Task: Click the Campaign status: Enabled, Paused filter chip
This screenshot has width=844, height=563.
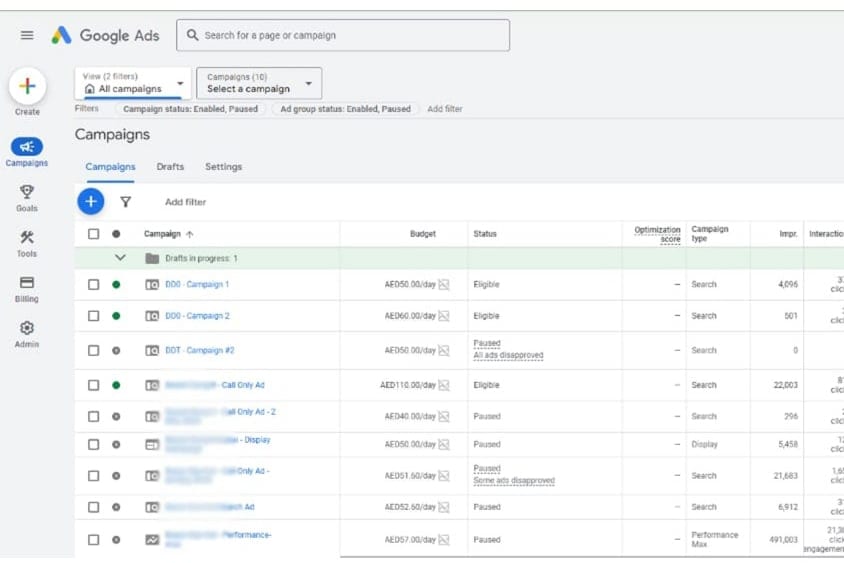Action: 191,109
